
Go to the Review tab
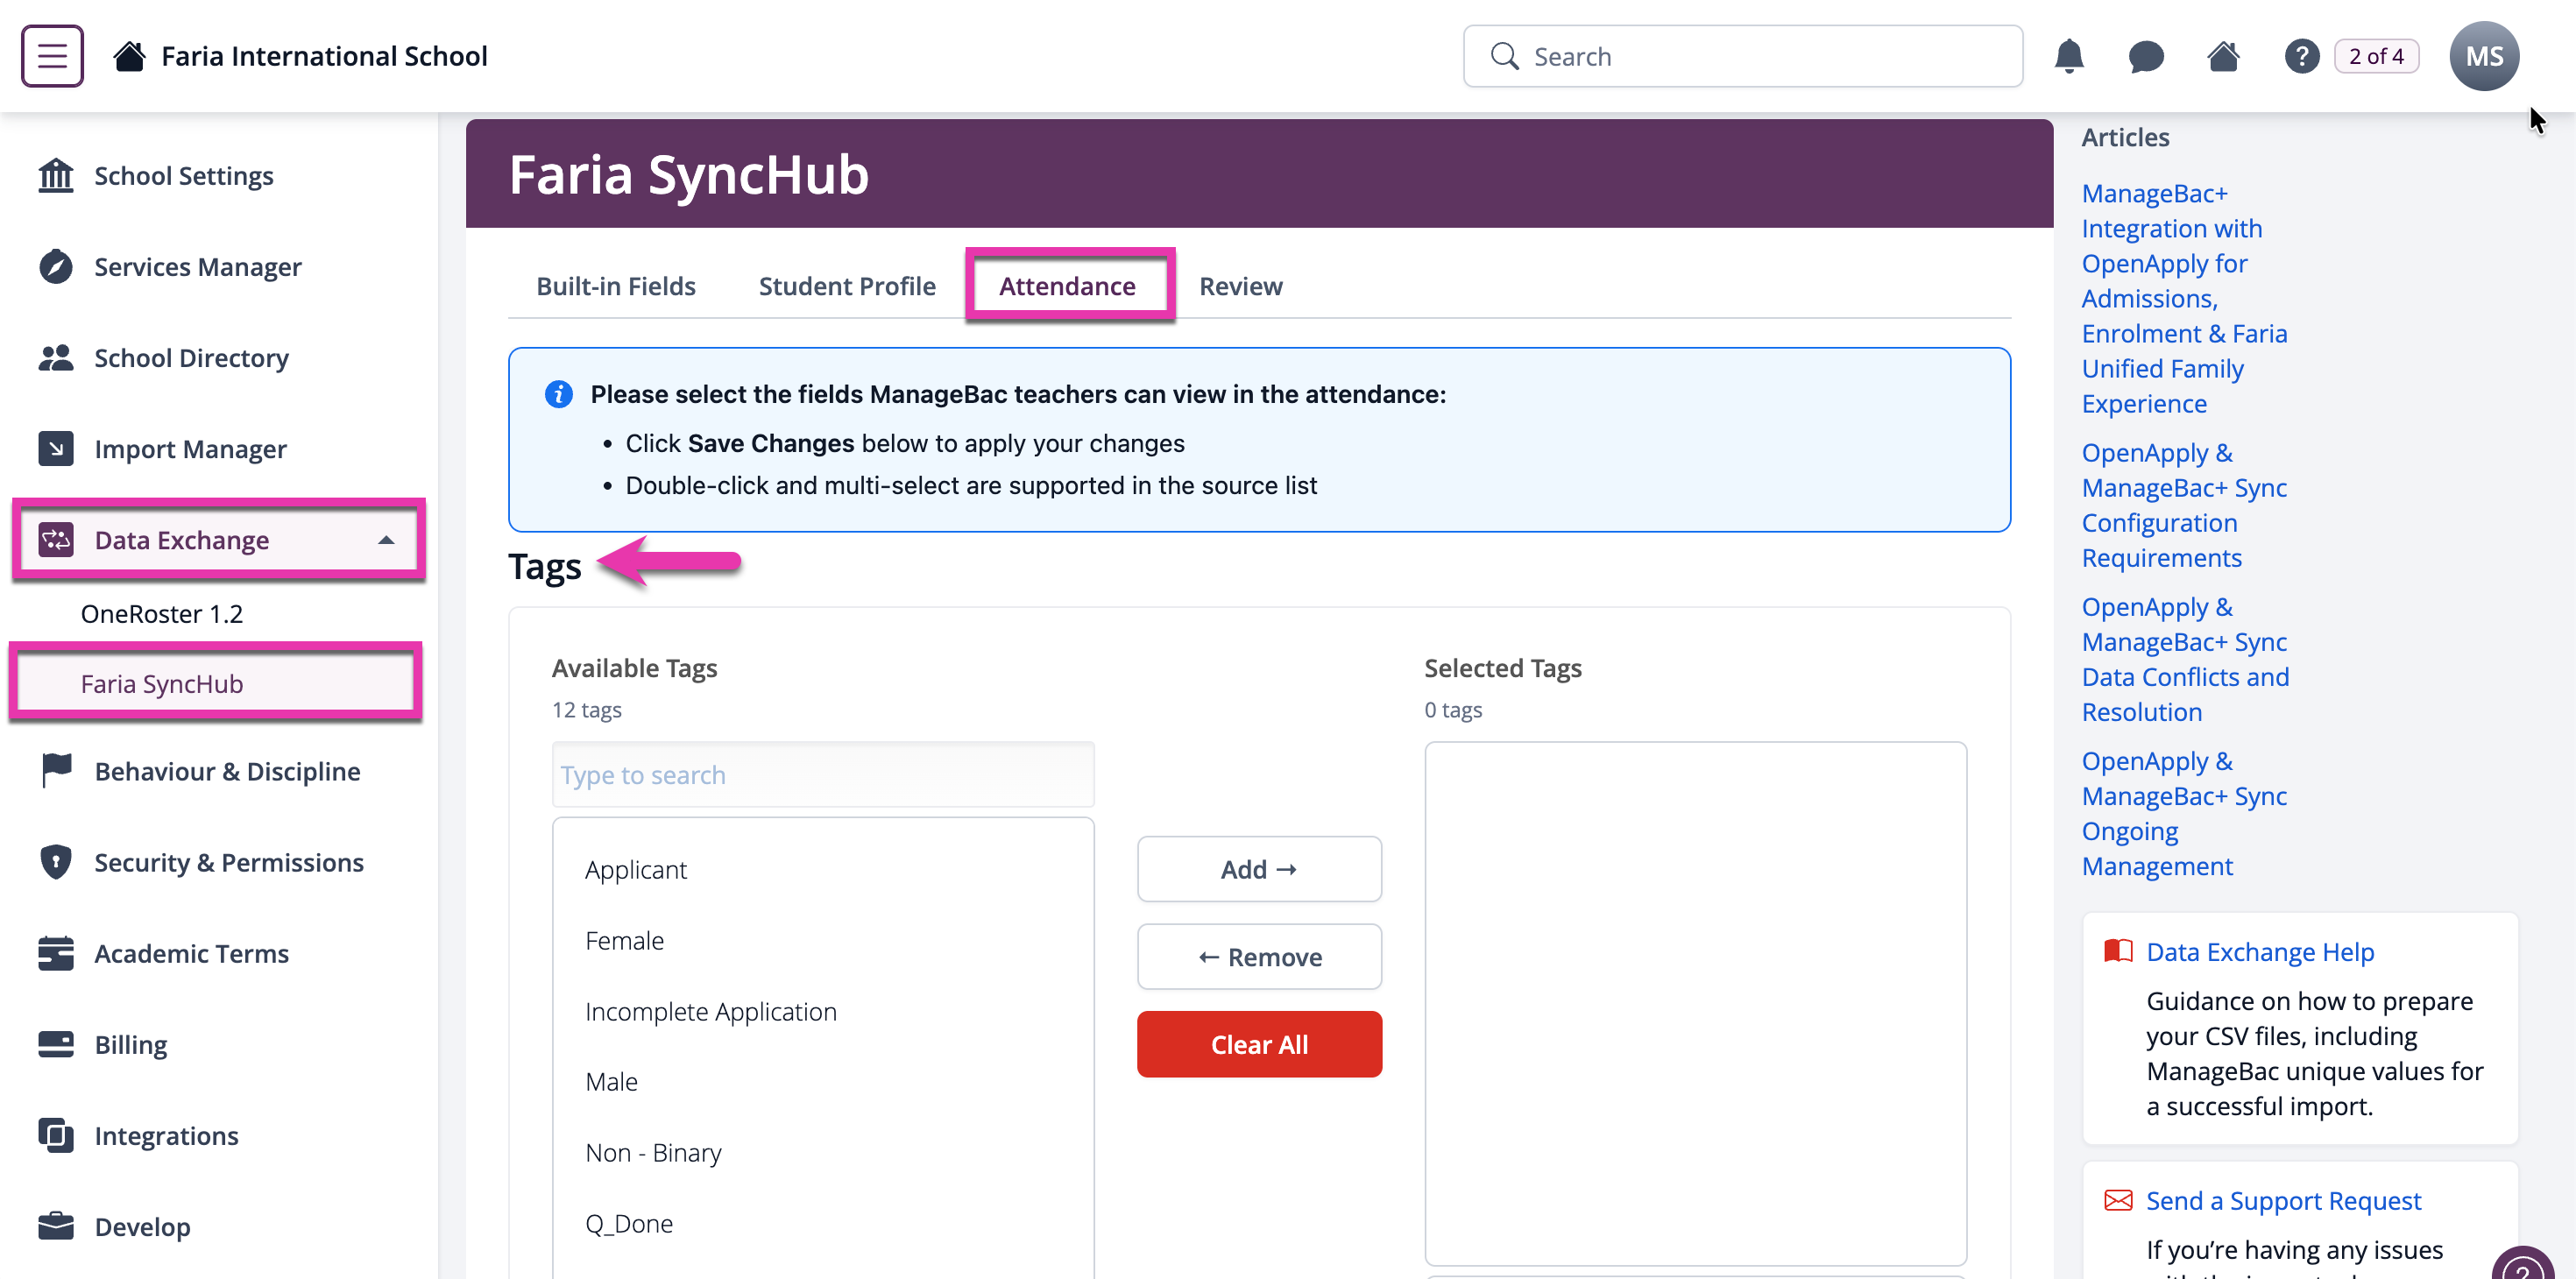(x=1240, y=286)
